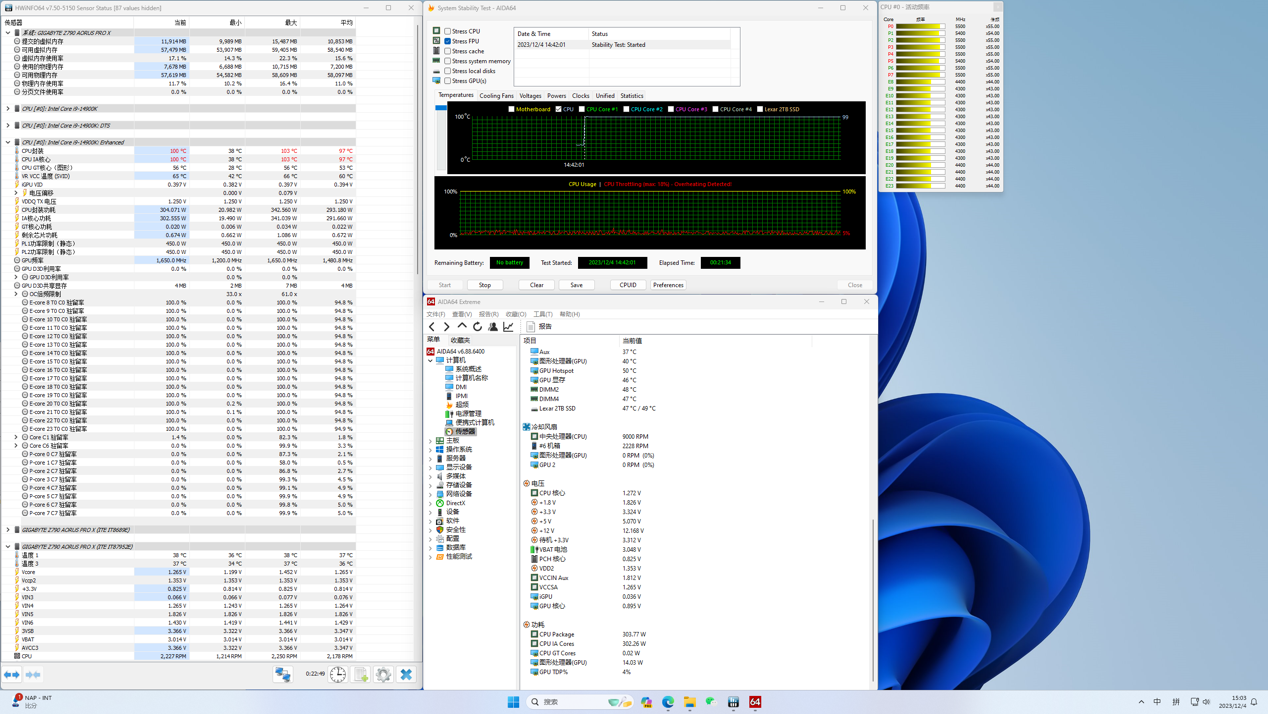Expand CPU [#0] Intel Core i9-14900K DTS group

point(8,126)
